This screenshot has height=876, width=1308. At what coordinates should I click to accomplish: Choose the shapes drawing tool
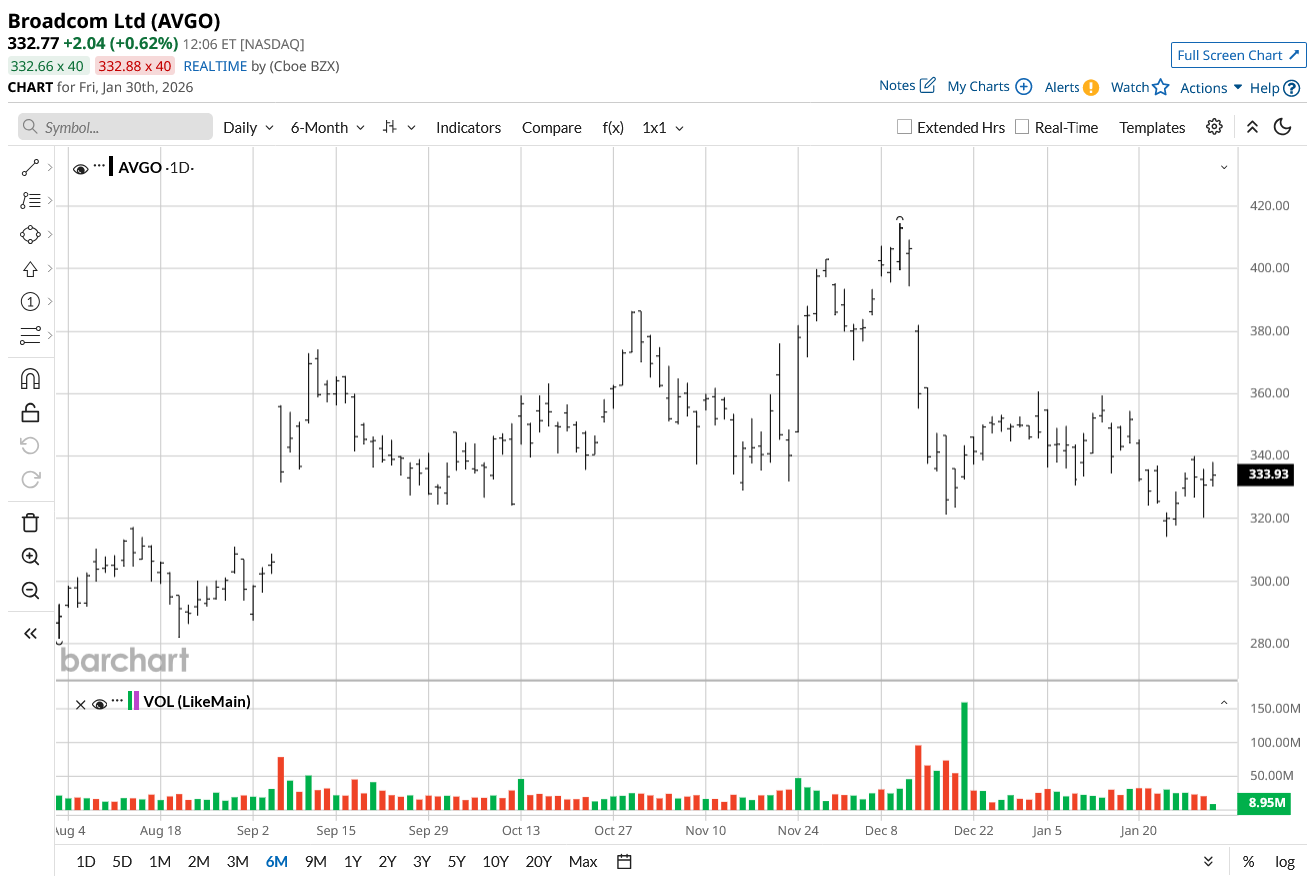click(x=30, y=234)
